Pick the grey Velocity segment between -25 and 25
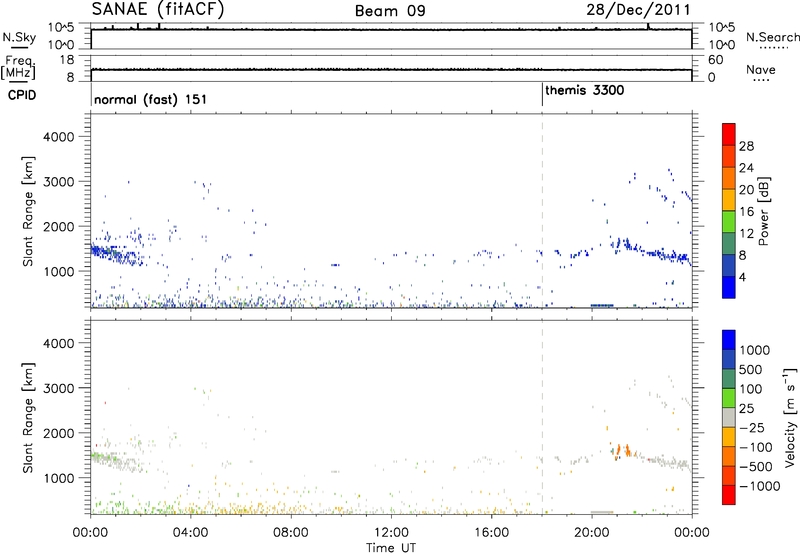800x554 pixels. [x=729, y=417]
